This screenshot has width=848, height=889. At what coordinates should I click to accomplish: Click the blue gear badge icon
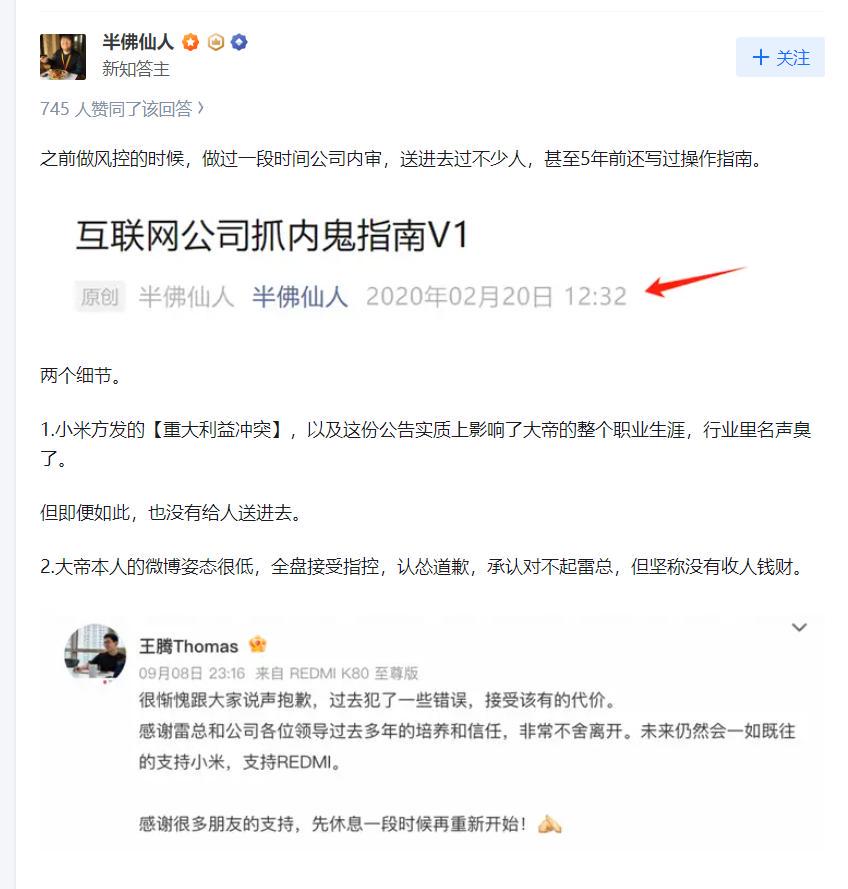point(239,42)
